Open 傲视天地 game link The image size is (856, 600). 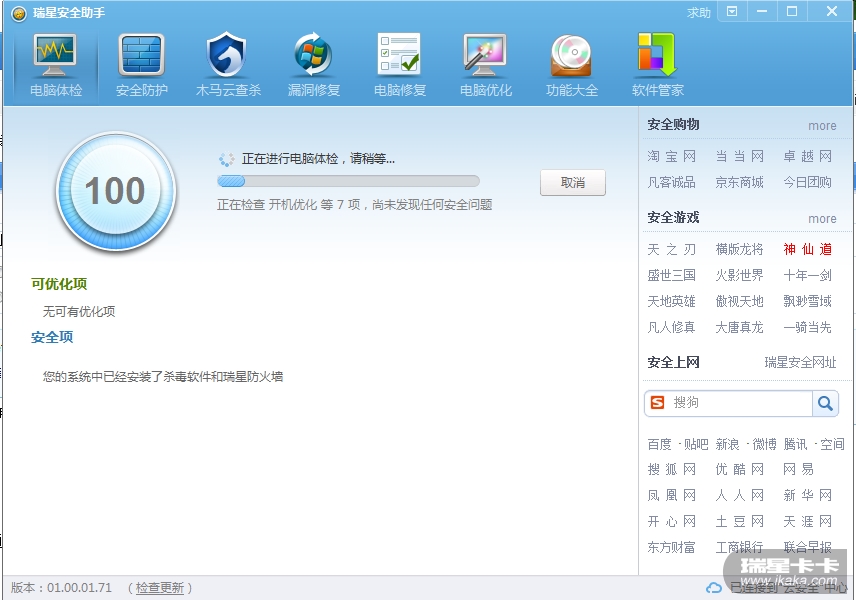739,301
